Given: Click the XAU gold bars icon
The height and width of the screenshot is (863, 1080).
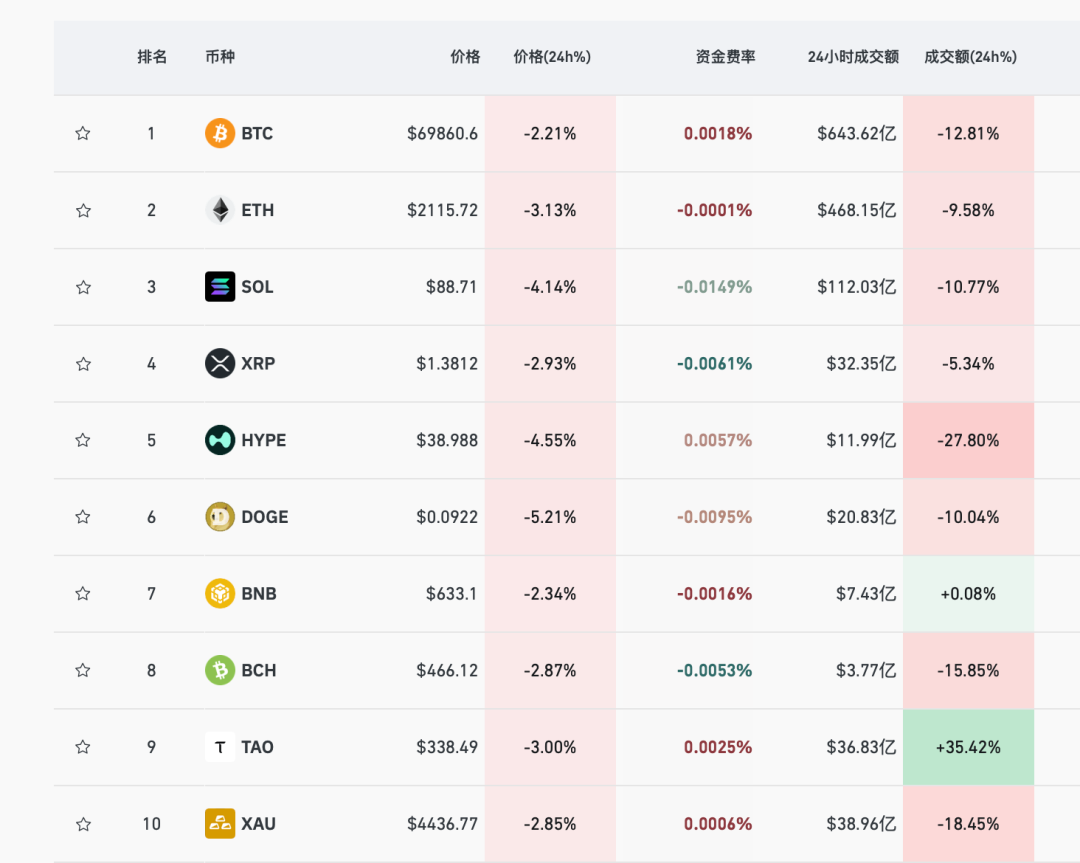Looking at the screenshot, I should (x=220, y=823).
